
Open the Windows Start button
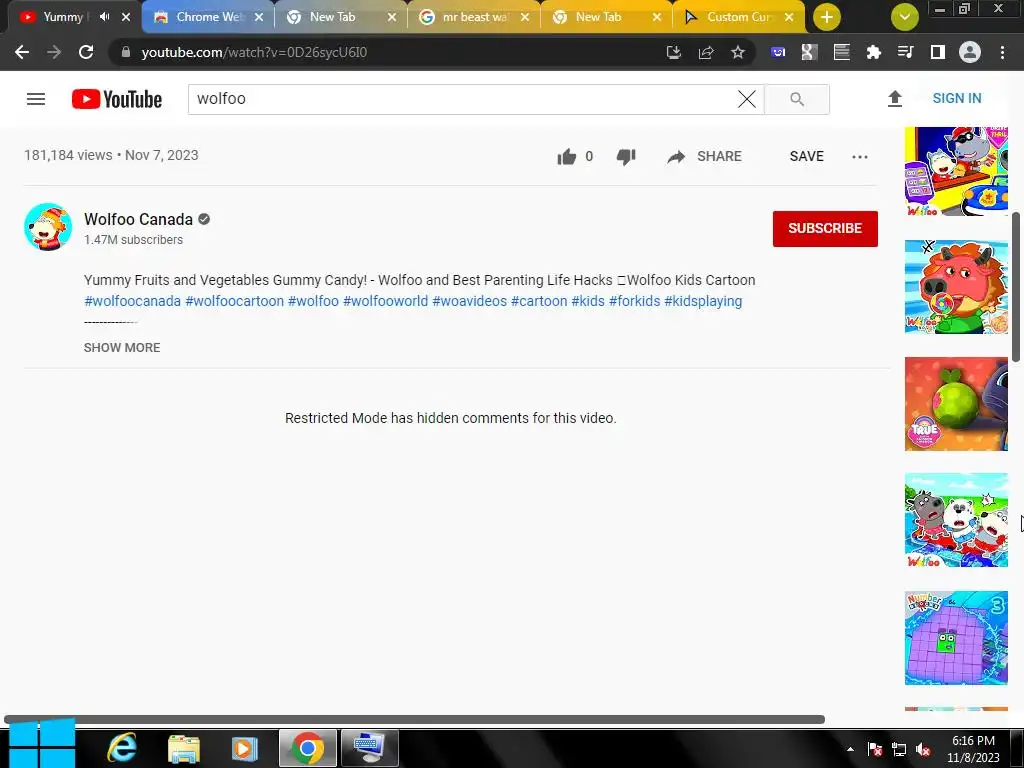tap(41, 744)
